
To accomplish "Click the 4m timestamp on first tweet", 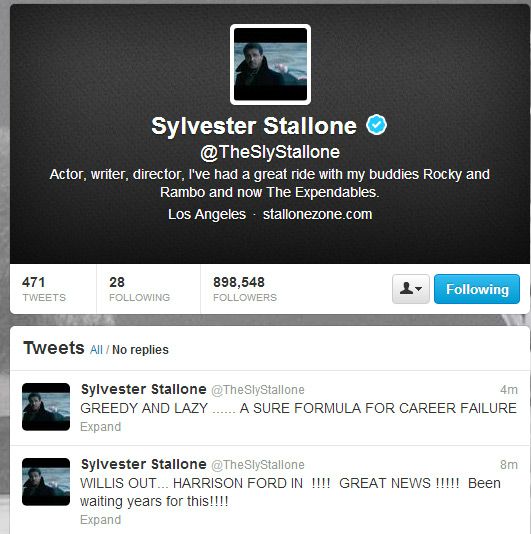I will 509,390.
